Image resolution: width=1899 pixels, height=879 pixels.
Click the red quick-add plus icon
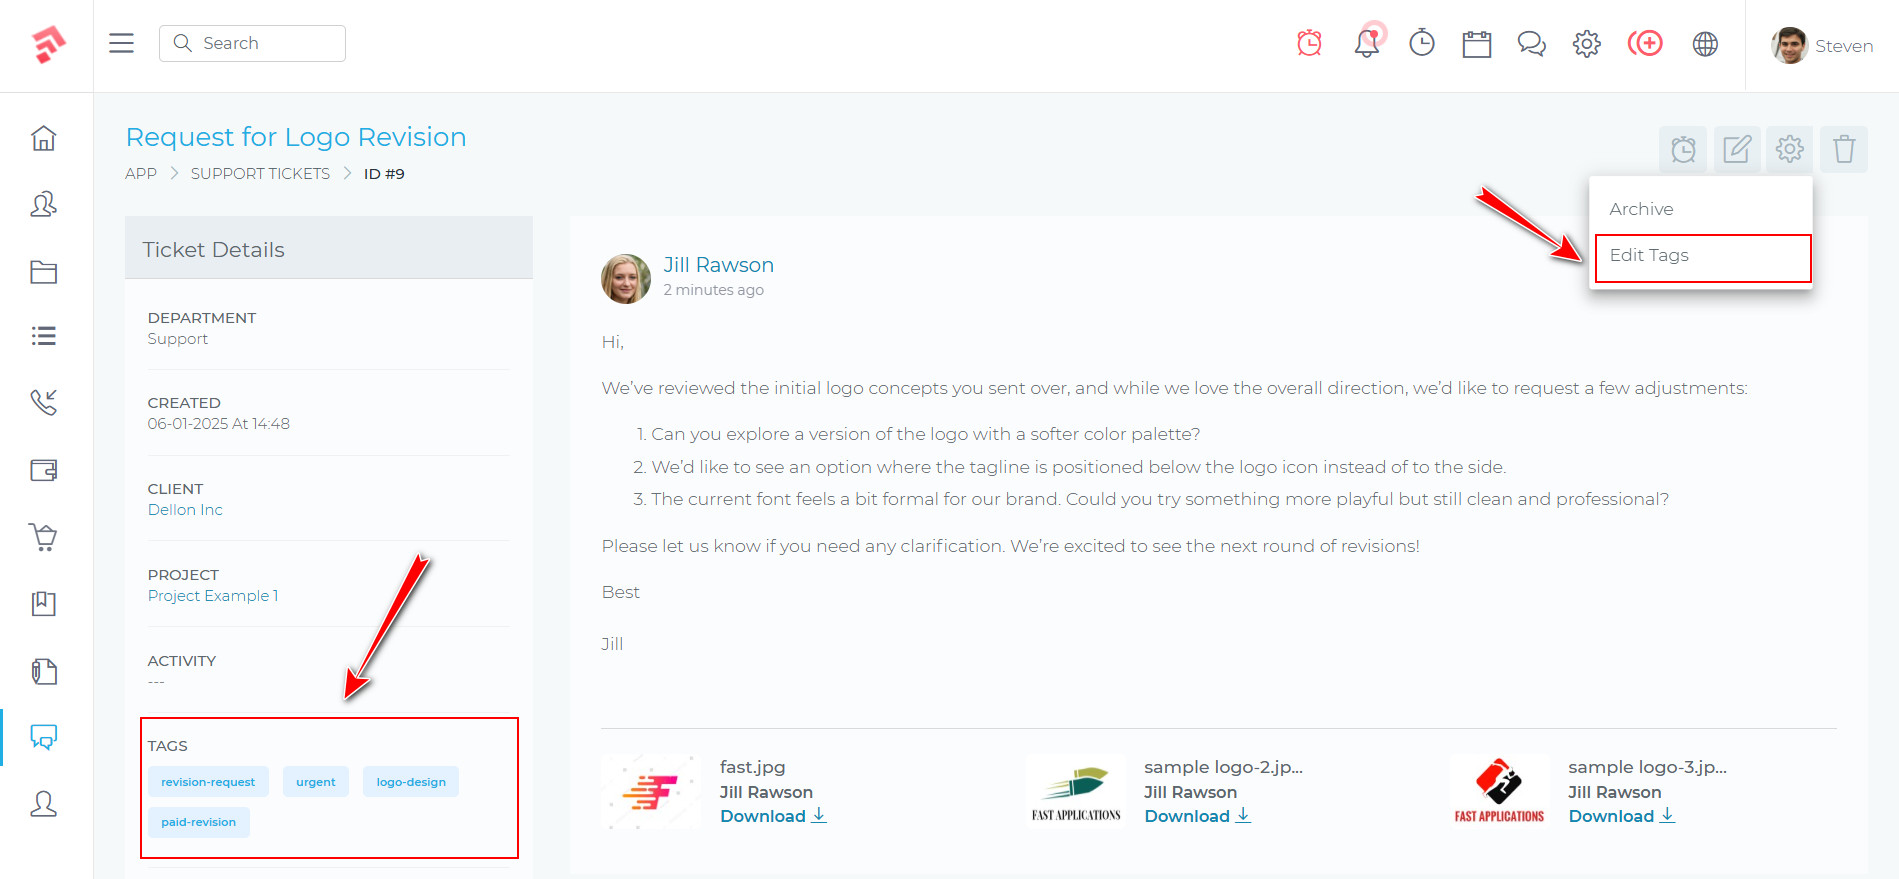1645,43
